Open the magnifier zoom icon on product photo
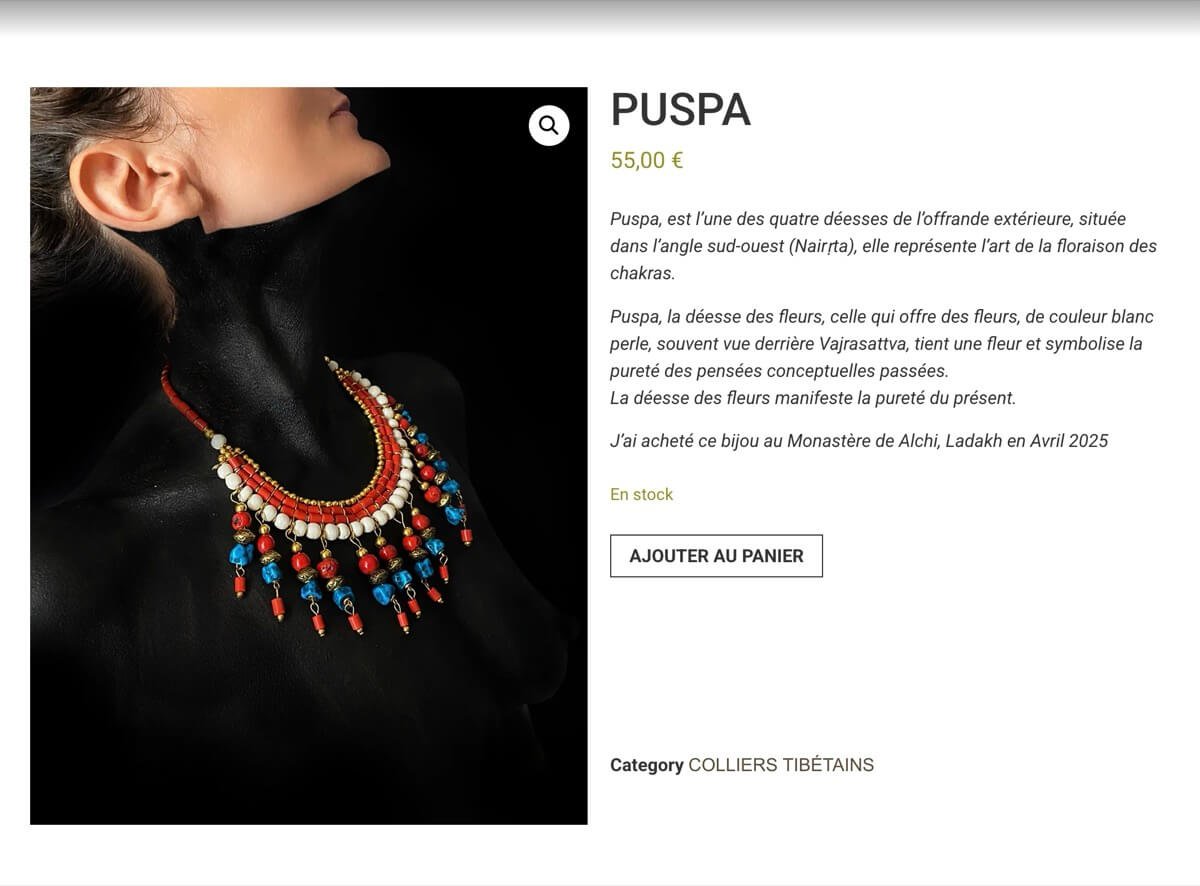 (x=549, y=126)
